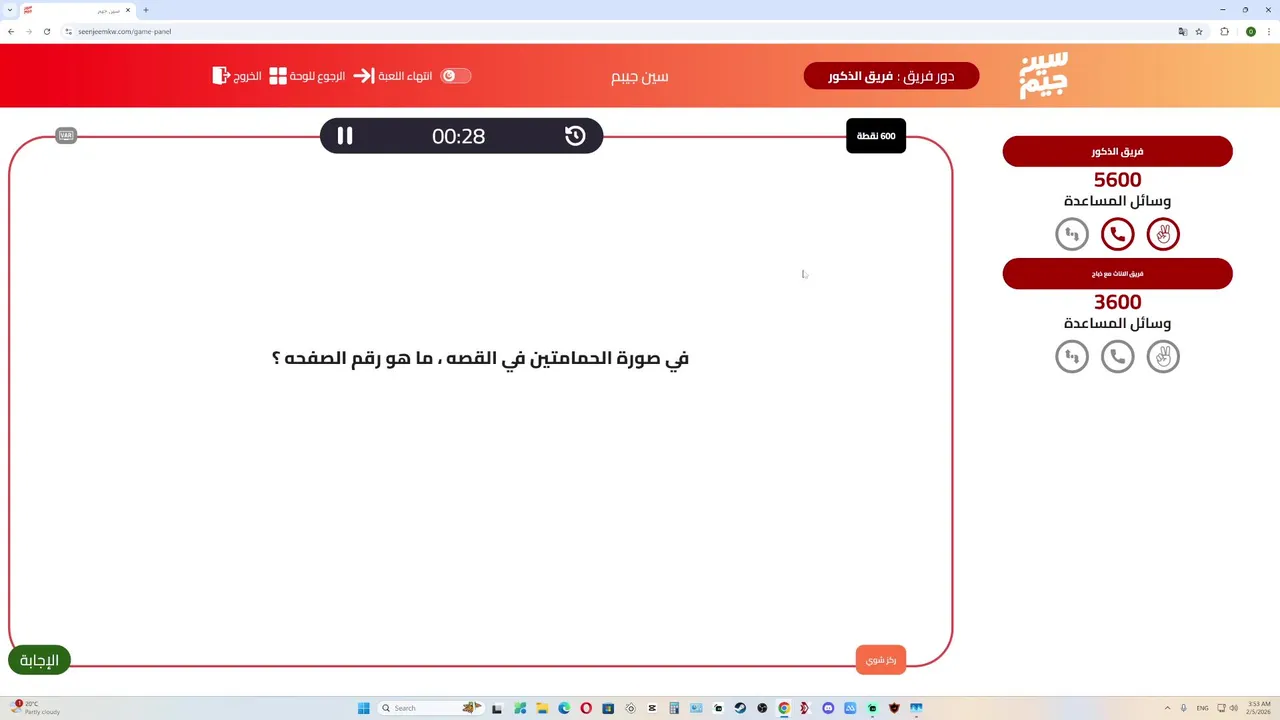Open the Chrome extensions puzzle icon
This screenshot has height=720, width=1280.
tap(1224, 31)
